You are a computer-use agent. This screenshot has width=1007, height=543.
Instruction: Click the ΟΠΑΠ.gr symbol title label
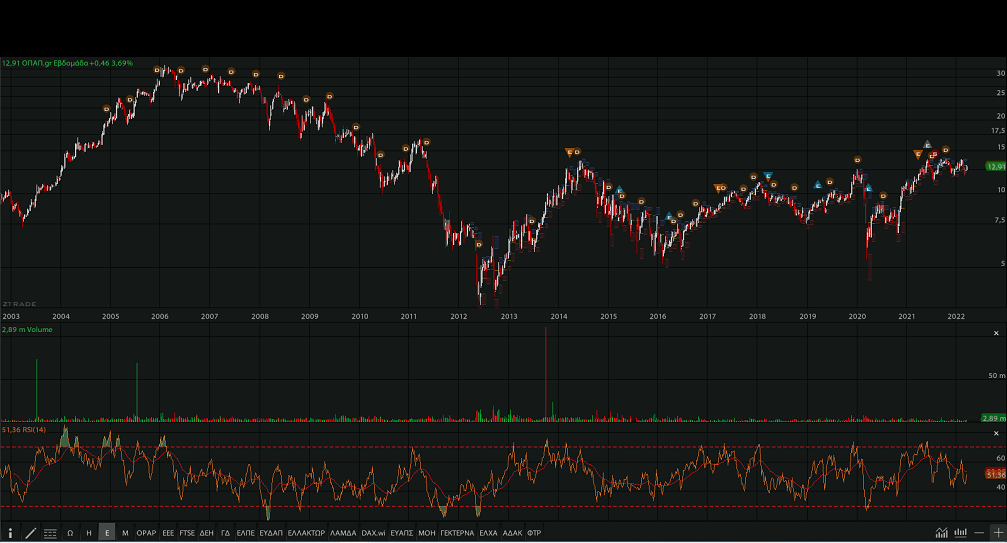[44, 62]
